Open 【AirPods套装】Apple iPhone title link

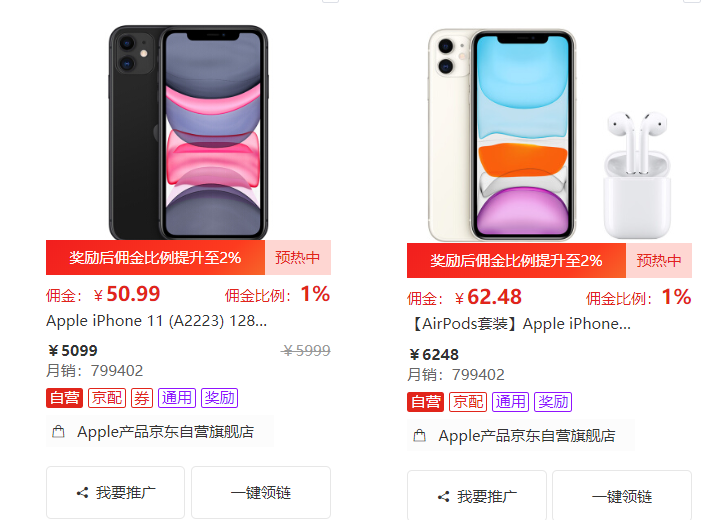520,324
